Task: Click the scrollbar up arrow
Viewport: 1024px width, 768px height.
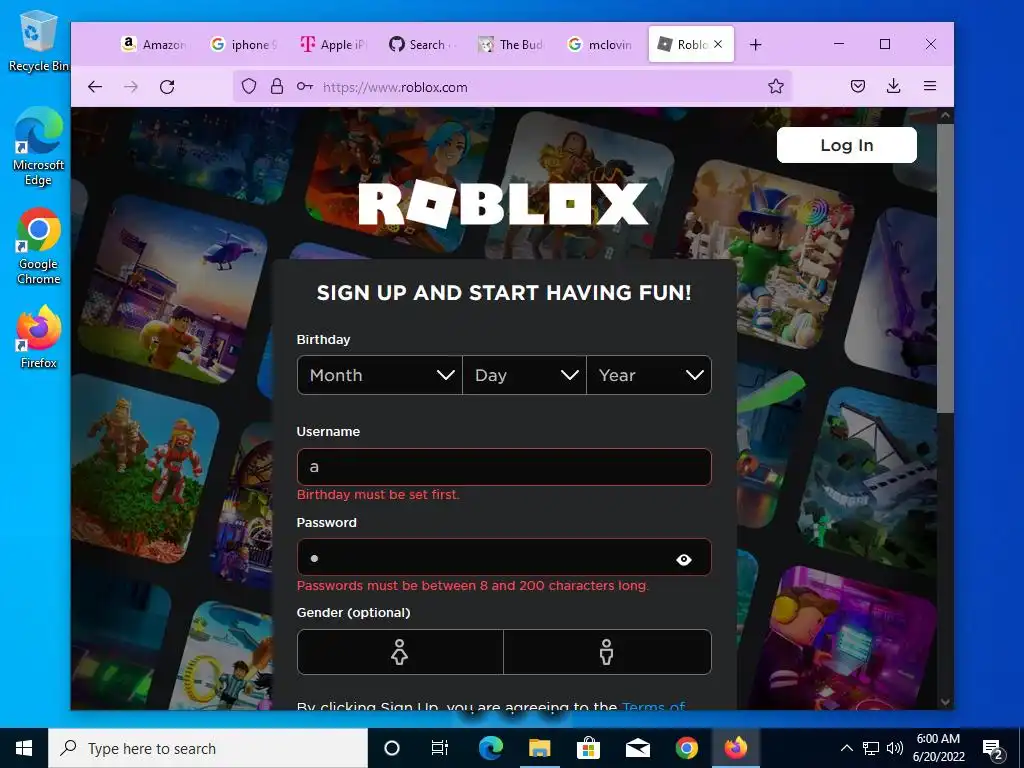Action: [945, 116]
